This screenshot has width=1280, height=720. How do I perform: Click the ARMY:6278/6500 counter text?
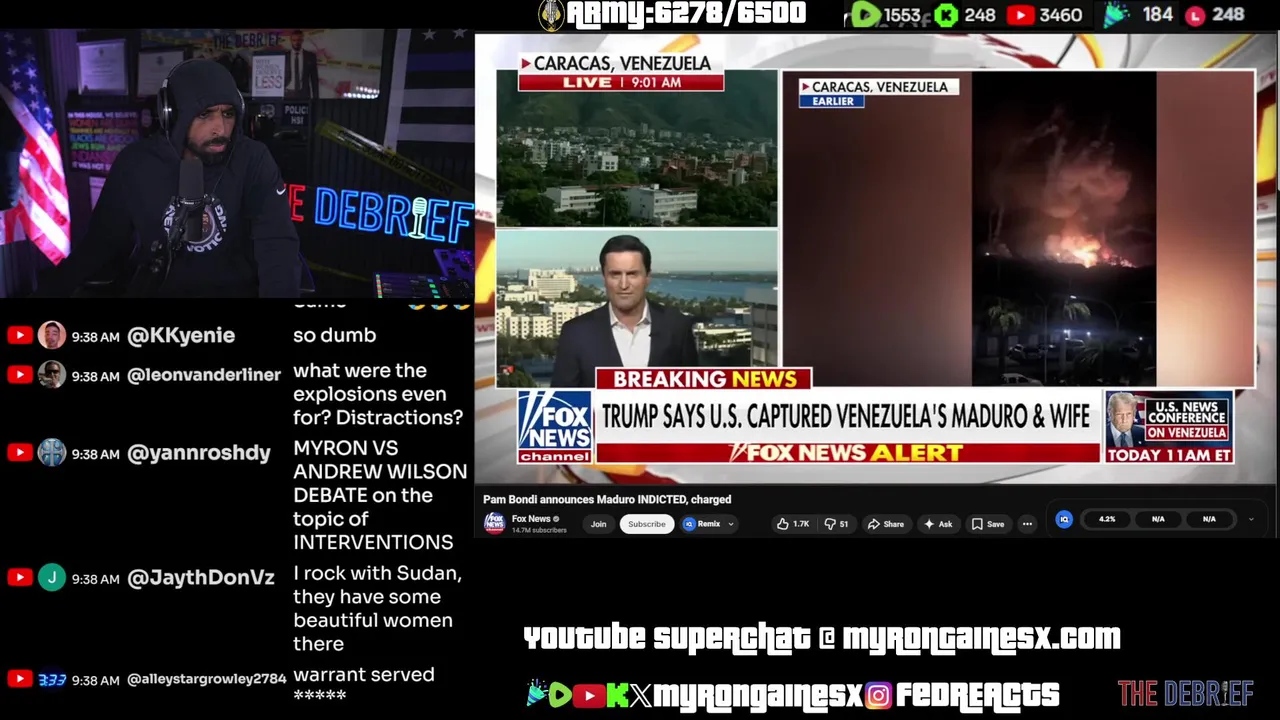coord(686,14)
